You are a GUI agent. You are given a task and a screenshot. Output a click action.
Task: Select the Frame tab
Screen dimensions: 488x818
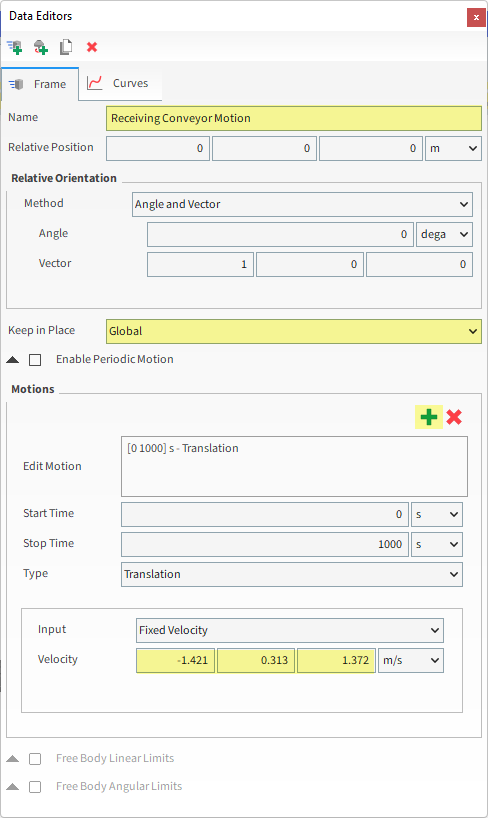pyautogui.click(x=40, y=84)
